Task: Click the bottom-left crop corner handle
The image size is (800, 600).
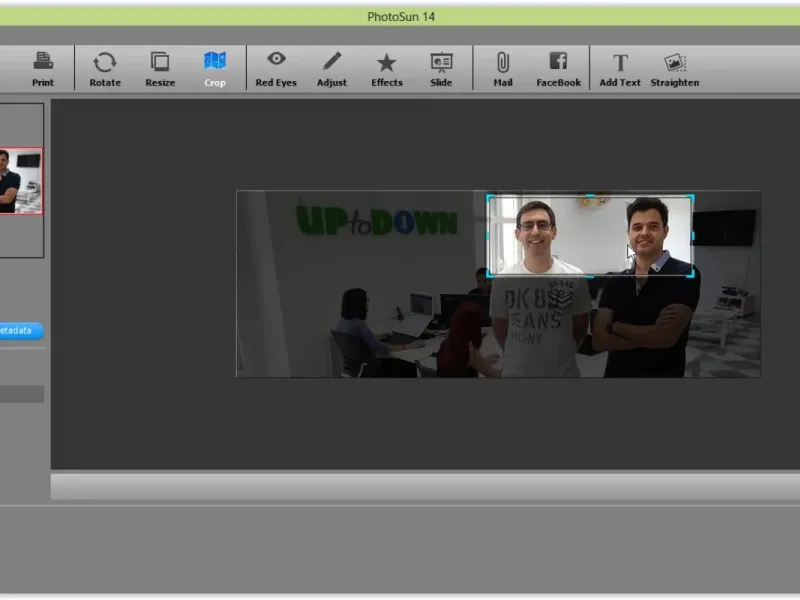Action: click(488, 274)
